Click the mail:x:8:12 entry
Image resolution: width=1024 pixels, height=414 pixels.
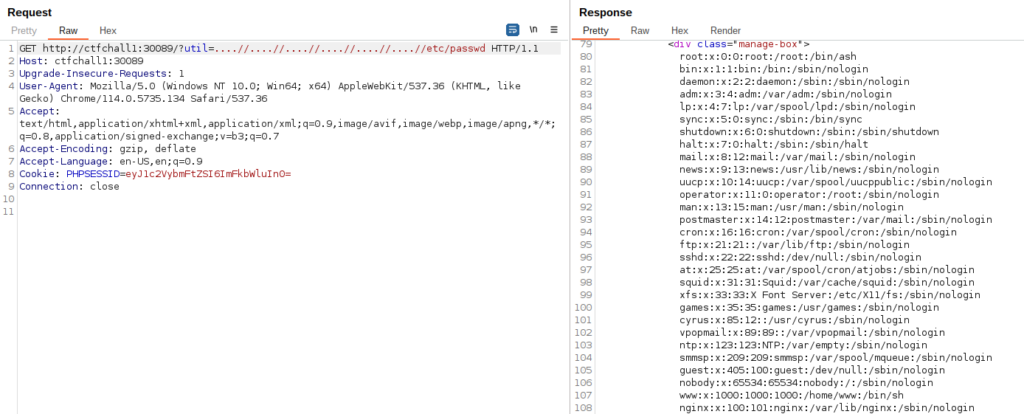[797, 157]
